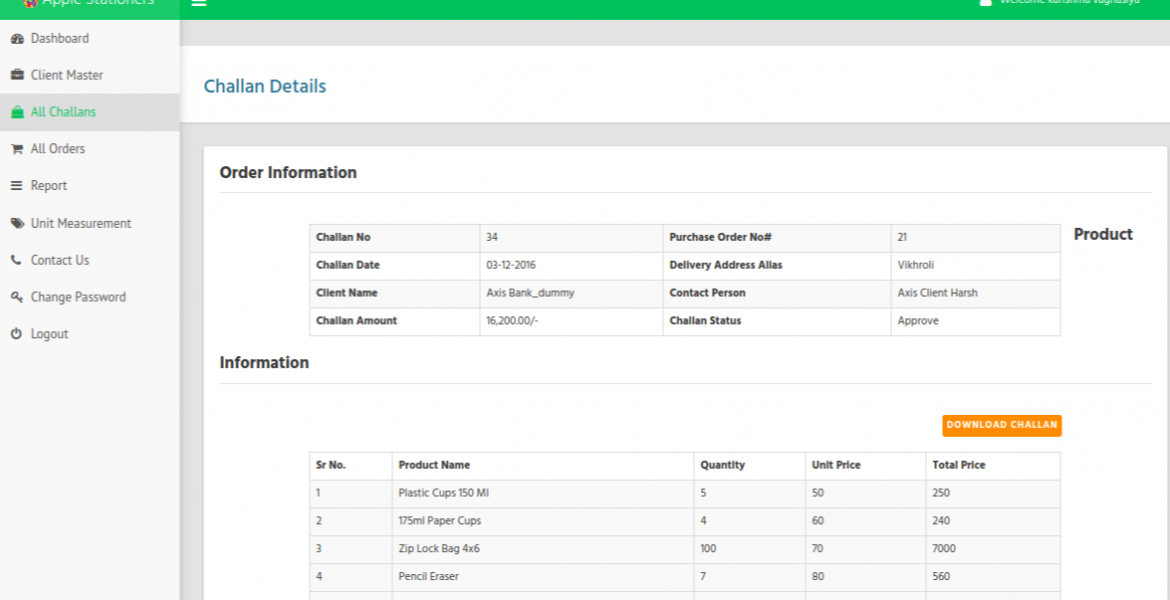Open the All Orders menu item
1170x600 pixels.
tap(57, 149)
